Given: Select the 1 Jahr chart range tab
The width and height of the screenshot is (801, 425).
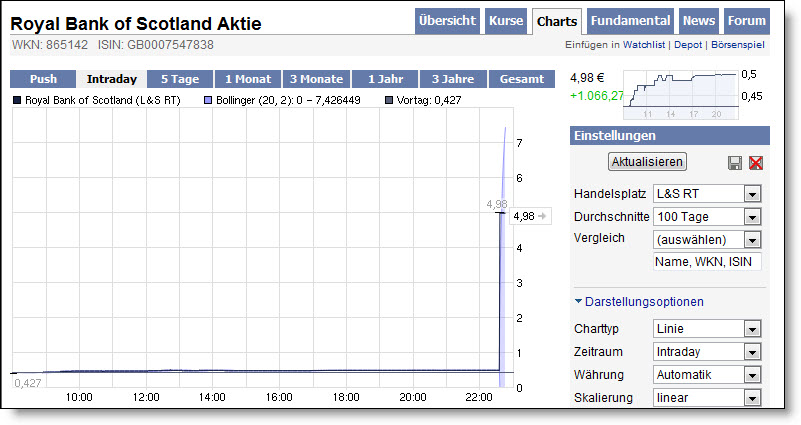Looking at the screenshot, I should pos(385,79).
